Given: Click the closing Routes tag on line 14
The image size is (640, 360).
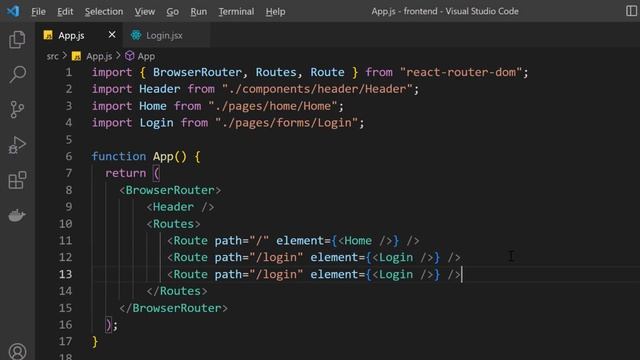Looking at the screenshot, I should 177,291.
